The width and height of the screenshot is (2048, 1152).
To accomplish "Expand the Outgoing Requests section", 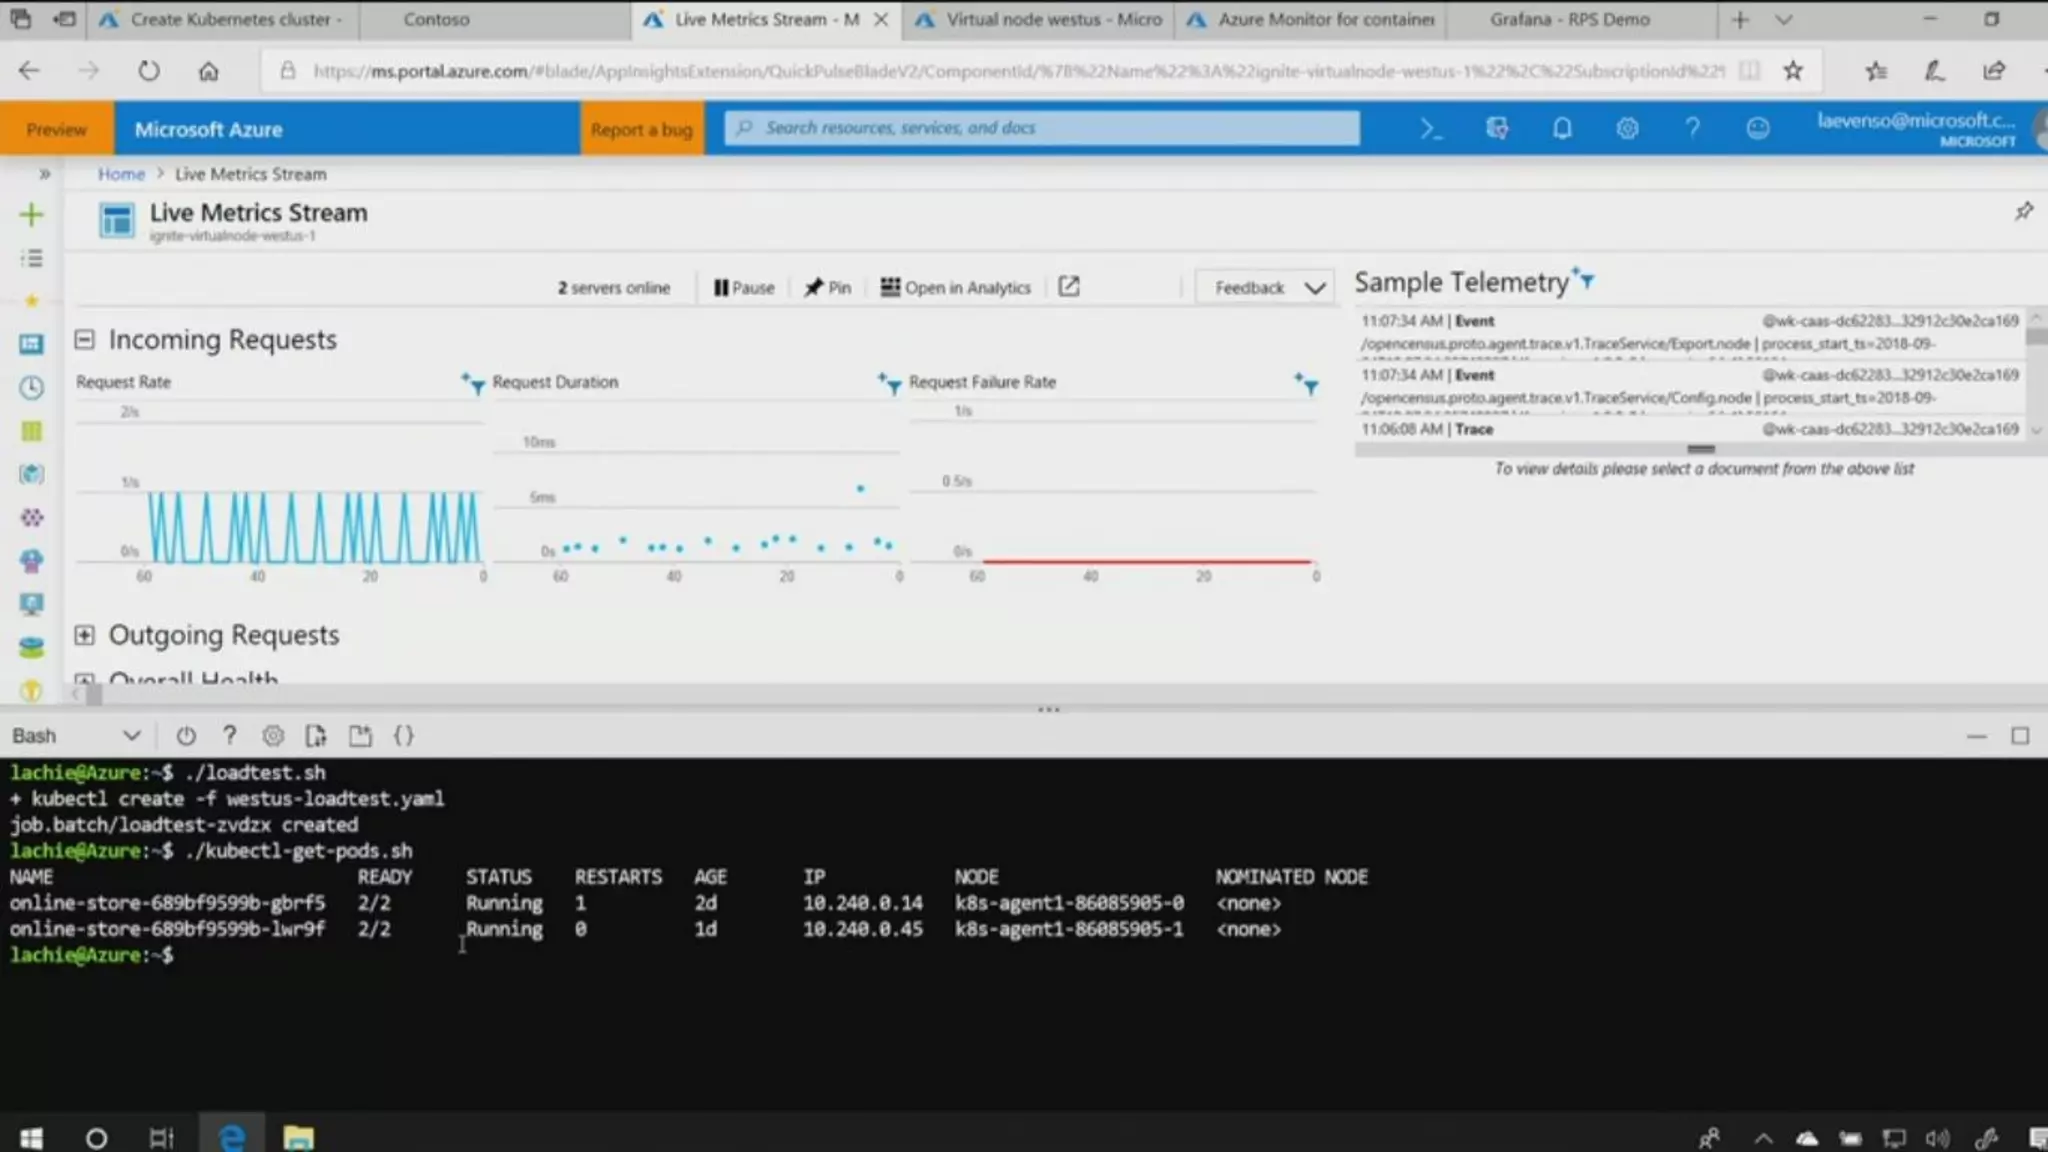I will (x=85, y=635).
